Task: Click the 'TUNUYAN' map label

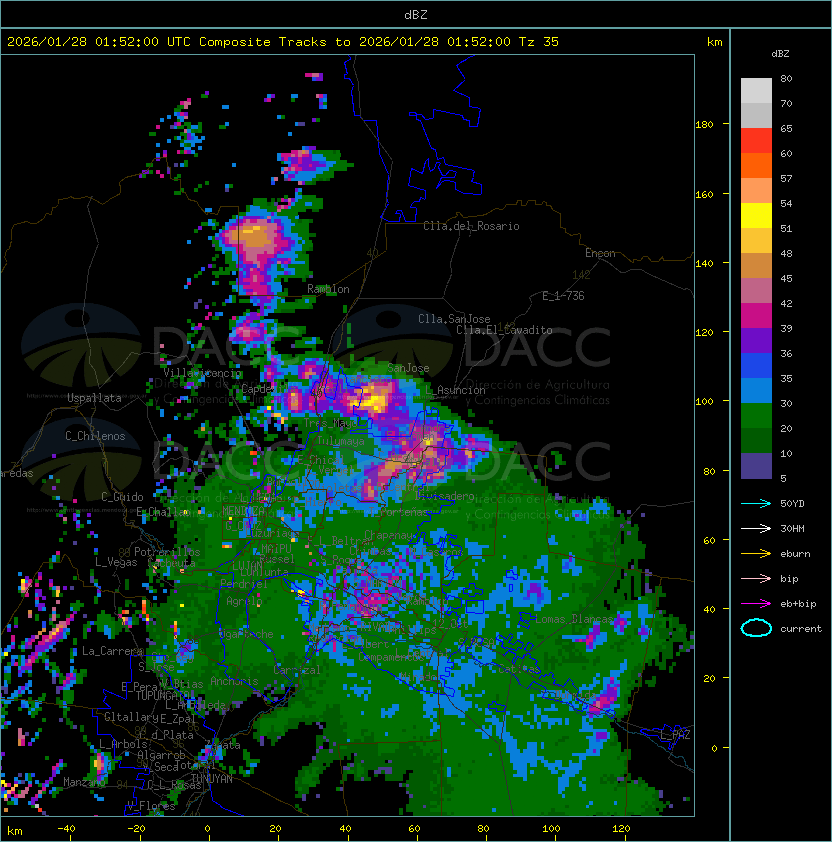Action: pos(212,779)
